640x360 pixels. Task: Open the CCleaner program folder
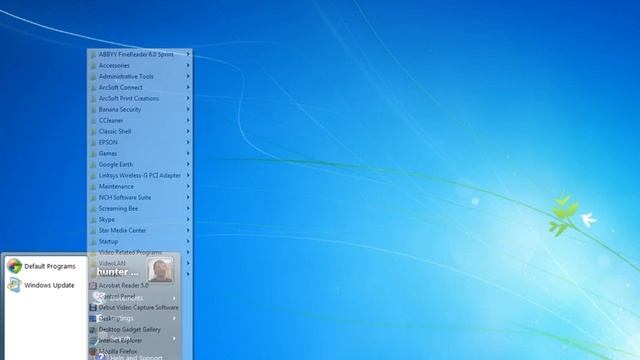(x=140, y=120)
